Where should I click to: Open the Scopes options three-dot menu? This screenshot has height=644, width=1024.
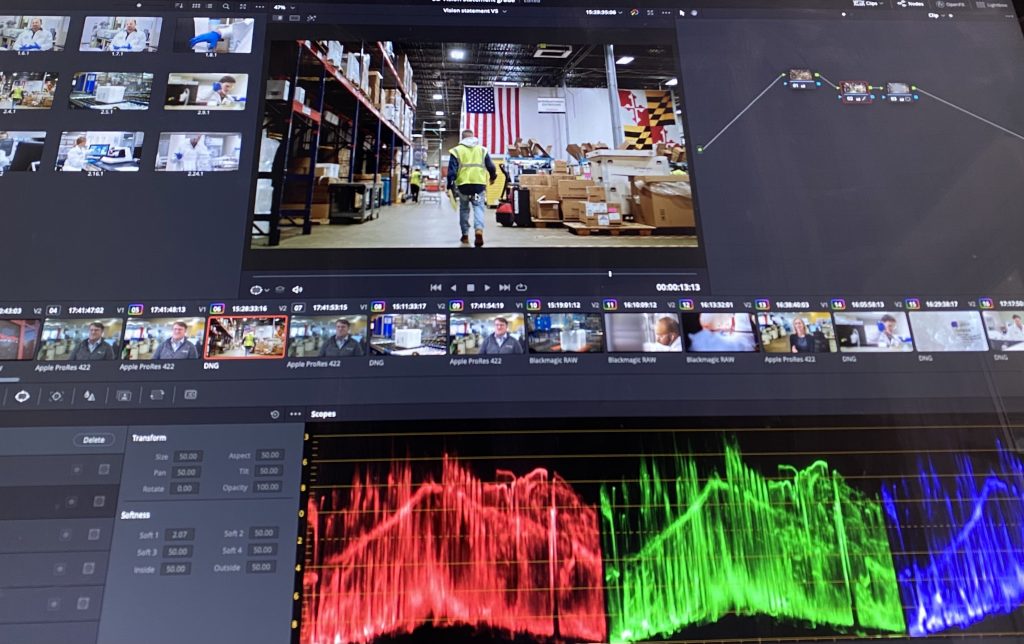[295, 414]
